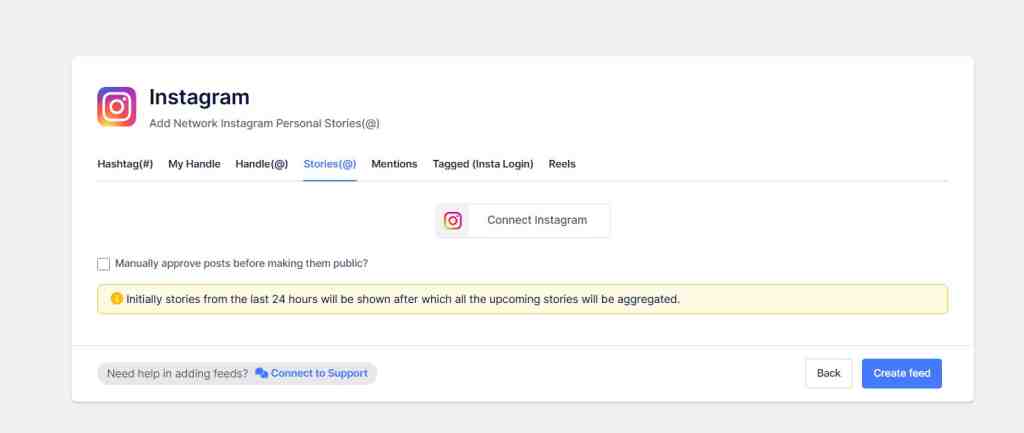Click the 'Need help in adding feeds?' text
Image resolution: width=1024 pixels, height=433 pixels.
[177, 374]
